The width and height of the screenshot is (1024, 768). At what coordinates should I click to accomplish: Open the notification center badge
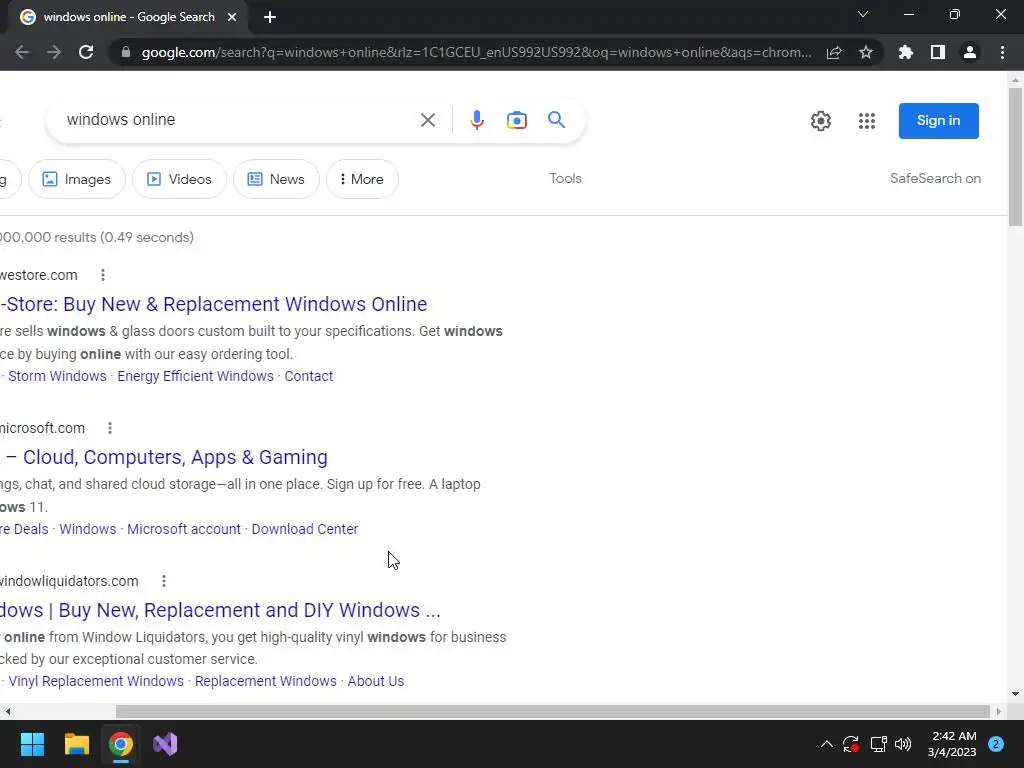point(996,744)
